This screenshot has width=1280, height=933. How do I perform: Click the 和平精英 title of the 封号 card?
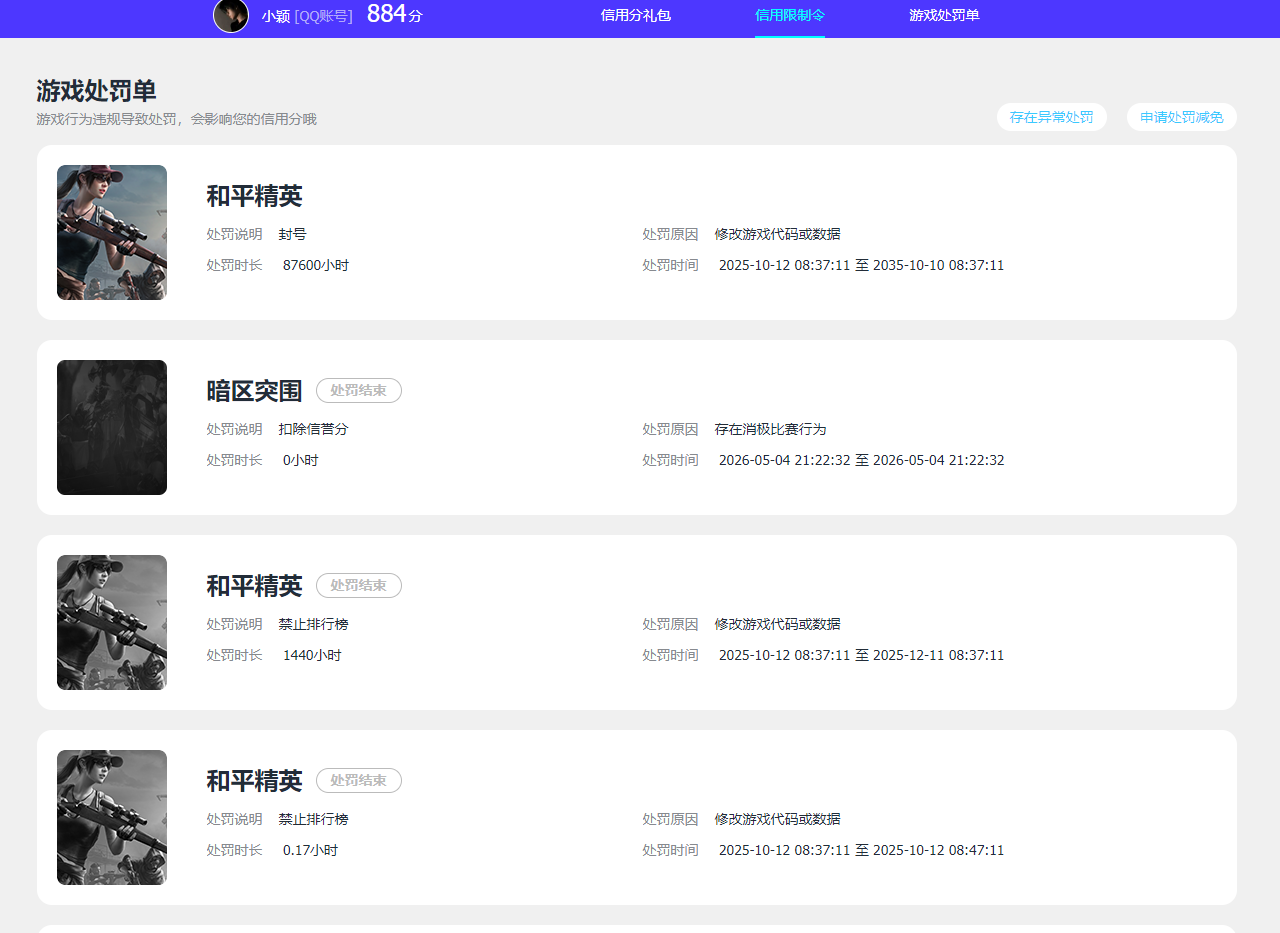[x=254, y=196]
